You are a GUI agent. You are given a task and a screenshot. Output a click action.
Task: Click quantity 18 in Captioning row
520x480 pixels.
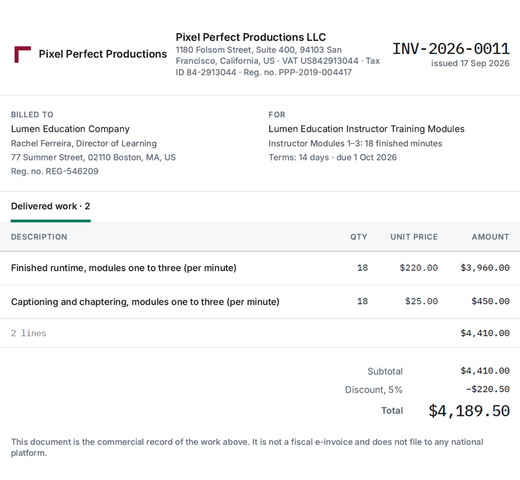[x=362, y=302]
